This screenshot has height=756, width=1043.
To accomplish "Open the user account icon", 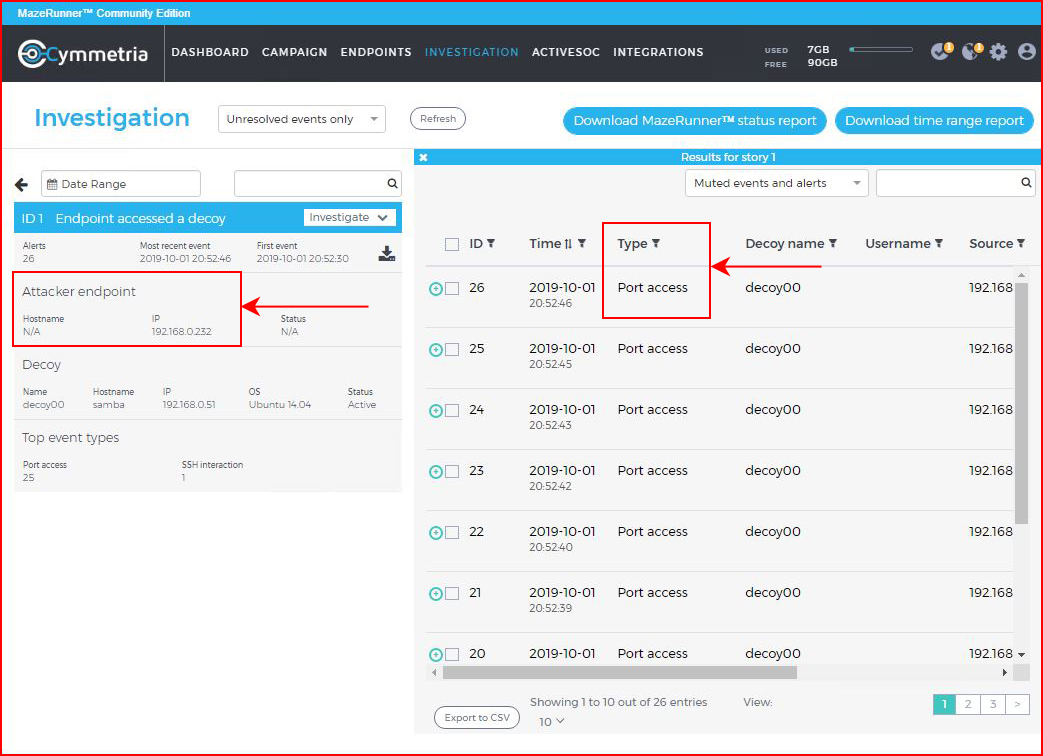I will [1026, 52].
